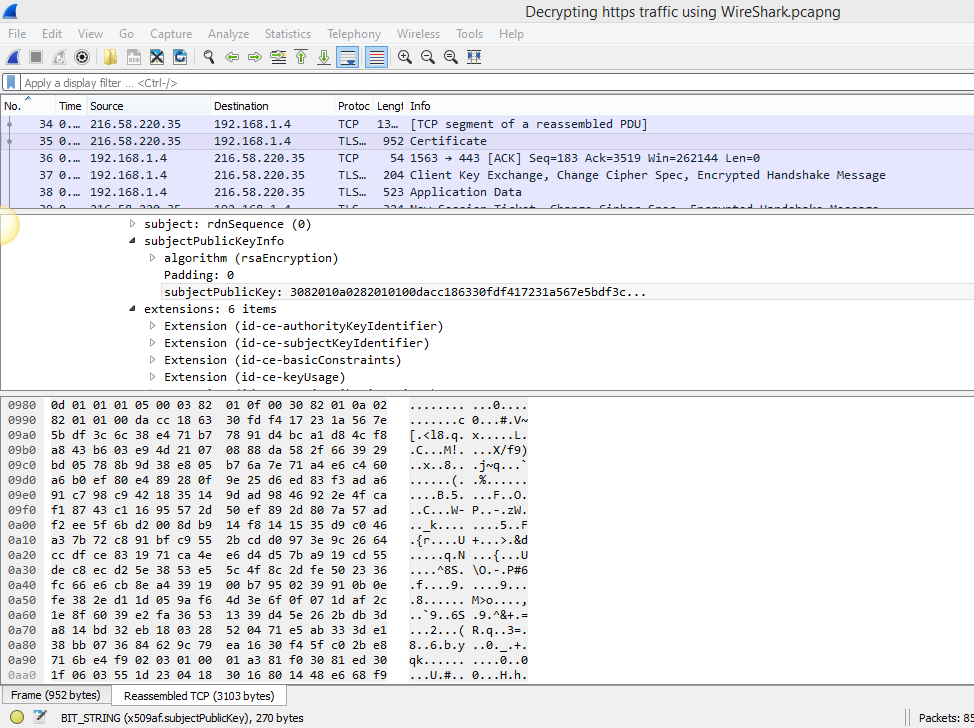Image resolution: width=974 pixels, height=728 pixels.
Task: Start capturing packets with shark fin icon
Action: click(13, 57)
